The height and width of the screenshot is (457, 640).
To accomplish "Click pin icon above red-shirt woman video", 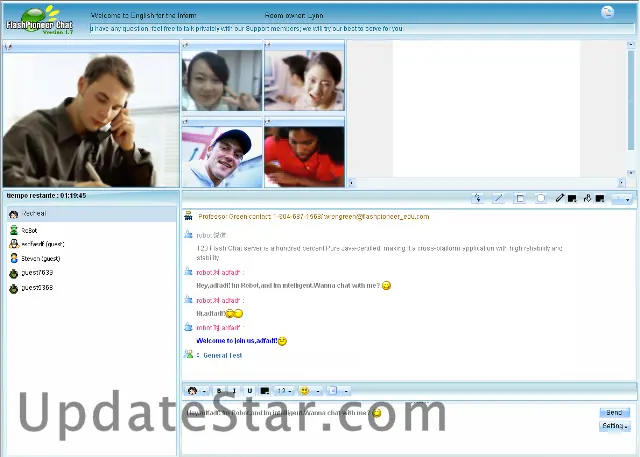I will 268,121.
